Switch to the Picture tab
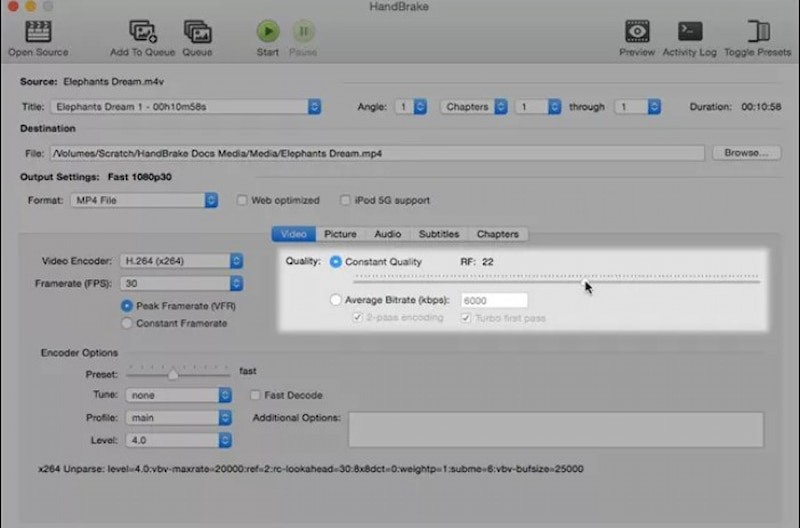The image size is (800, 528). coord(340,234)
